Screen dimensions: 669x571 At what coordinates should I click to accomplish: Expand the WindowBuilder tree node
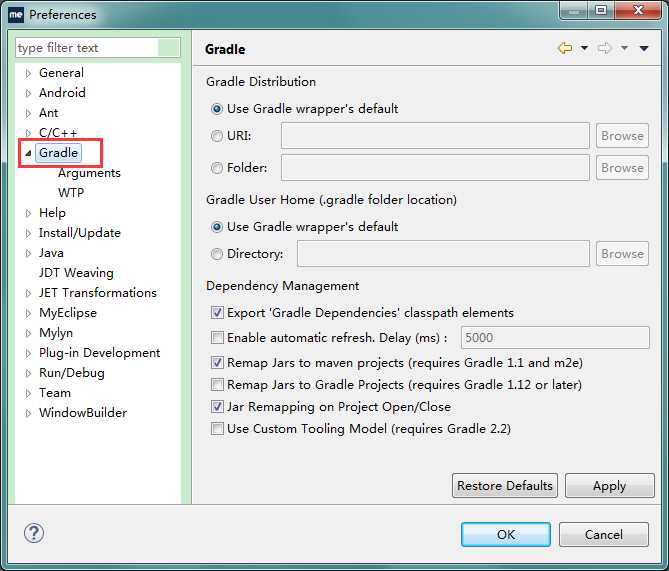pos(28,413)
